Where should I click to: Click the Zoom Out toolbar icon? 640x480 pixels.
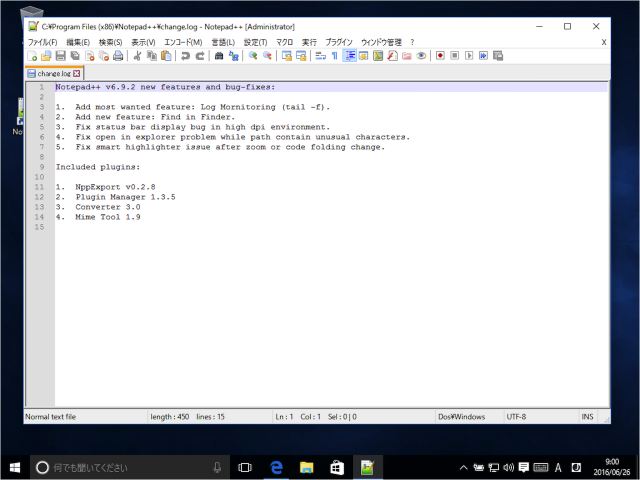267,56
